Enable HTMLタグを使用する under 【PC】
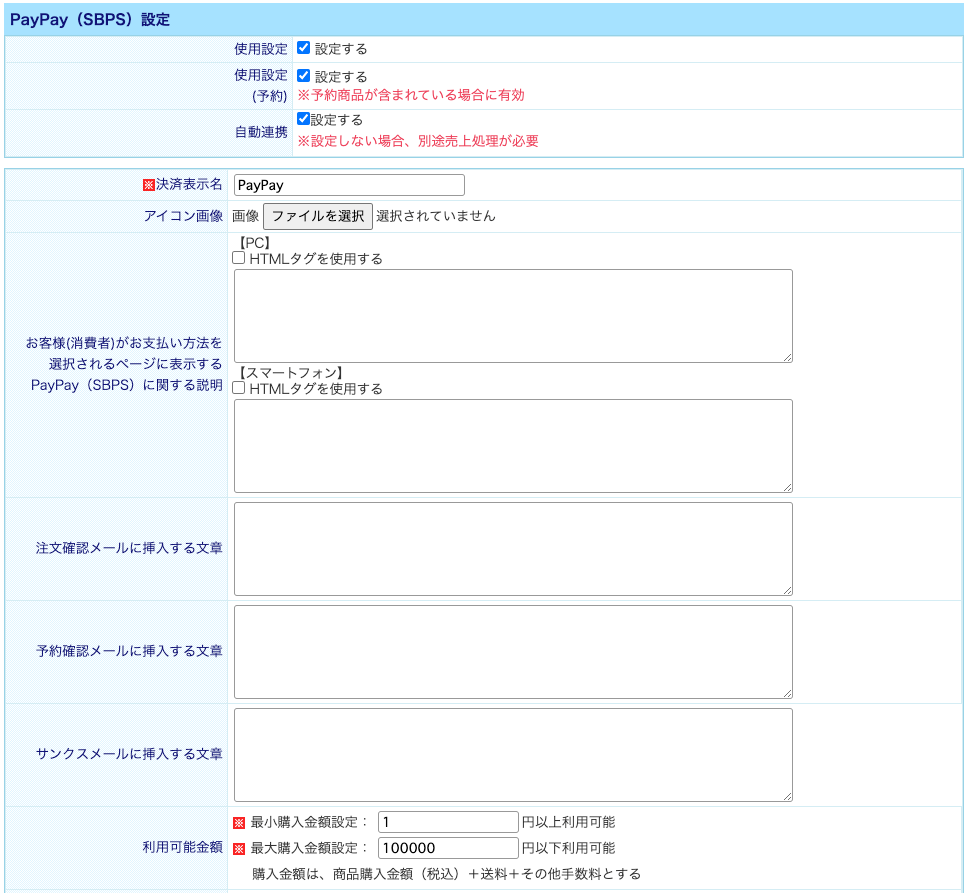The width and height of the screenshot is (967, 893). pyautogui.click(x=239, y=258)
